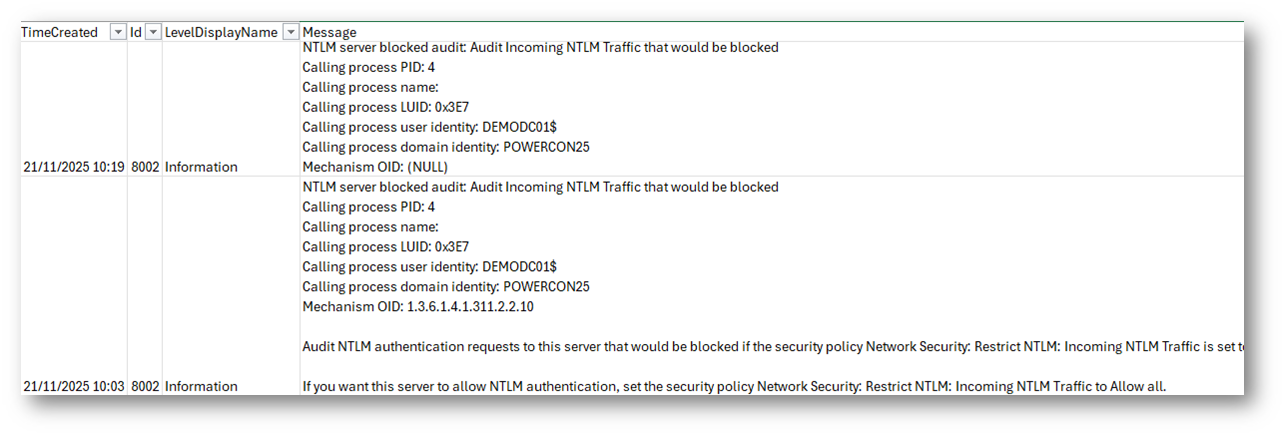This screenshot has width=1286, height=437.
Task: Select the 8002 Id cell for 10:19 event
Action: click(x=144, y=167)
